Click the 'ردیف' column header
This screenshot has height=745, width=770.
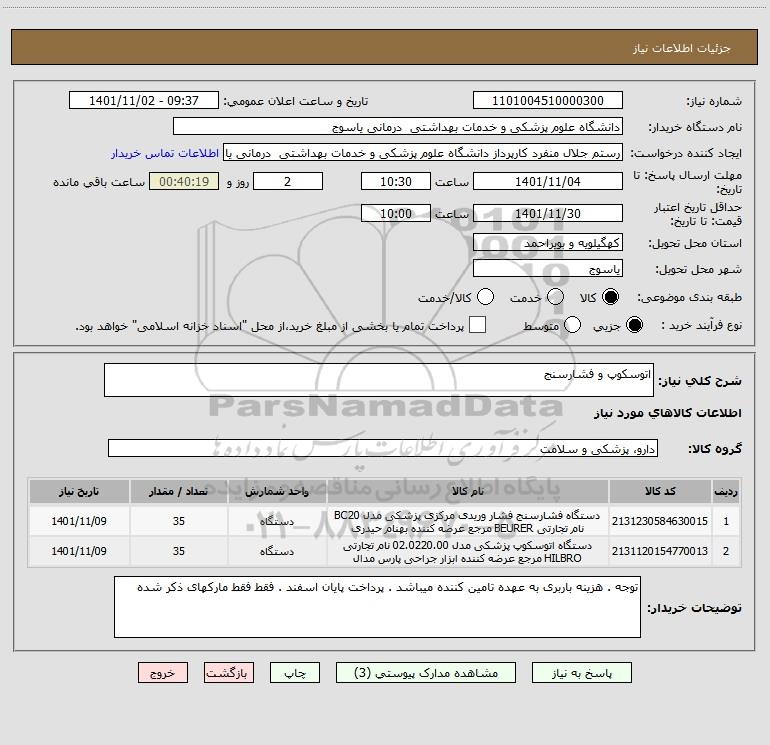[726, 491]
